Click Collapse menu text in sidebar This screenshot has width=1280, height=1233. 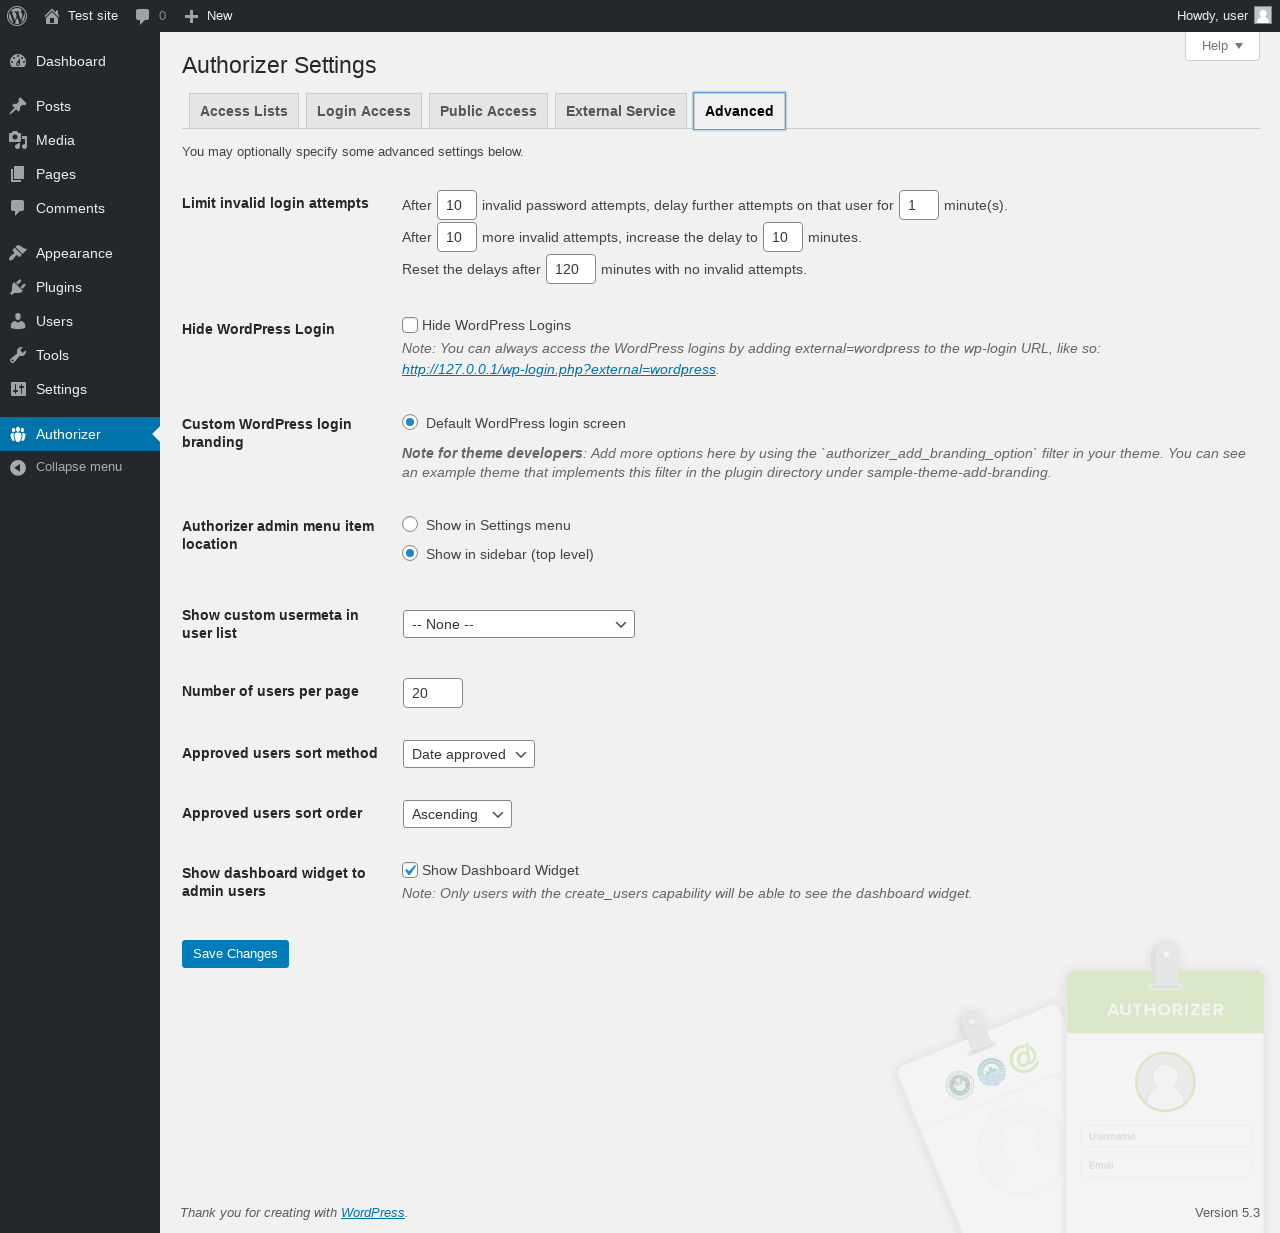[79, 467]
